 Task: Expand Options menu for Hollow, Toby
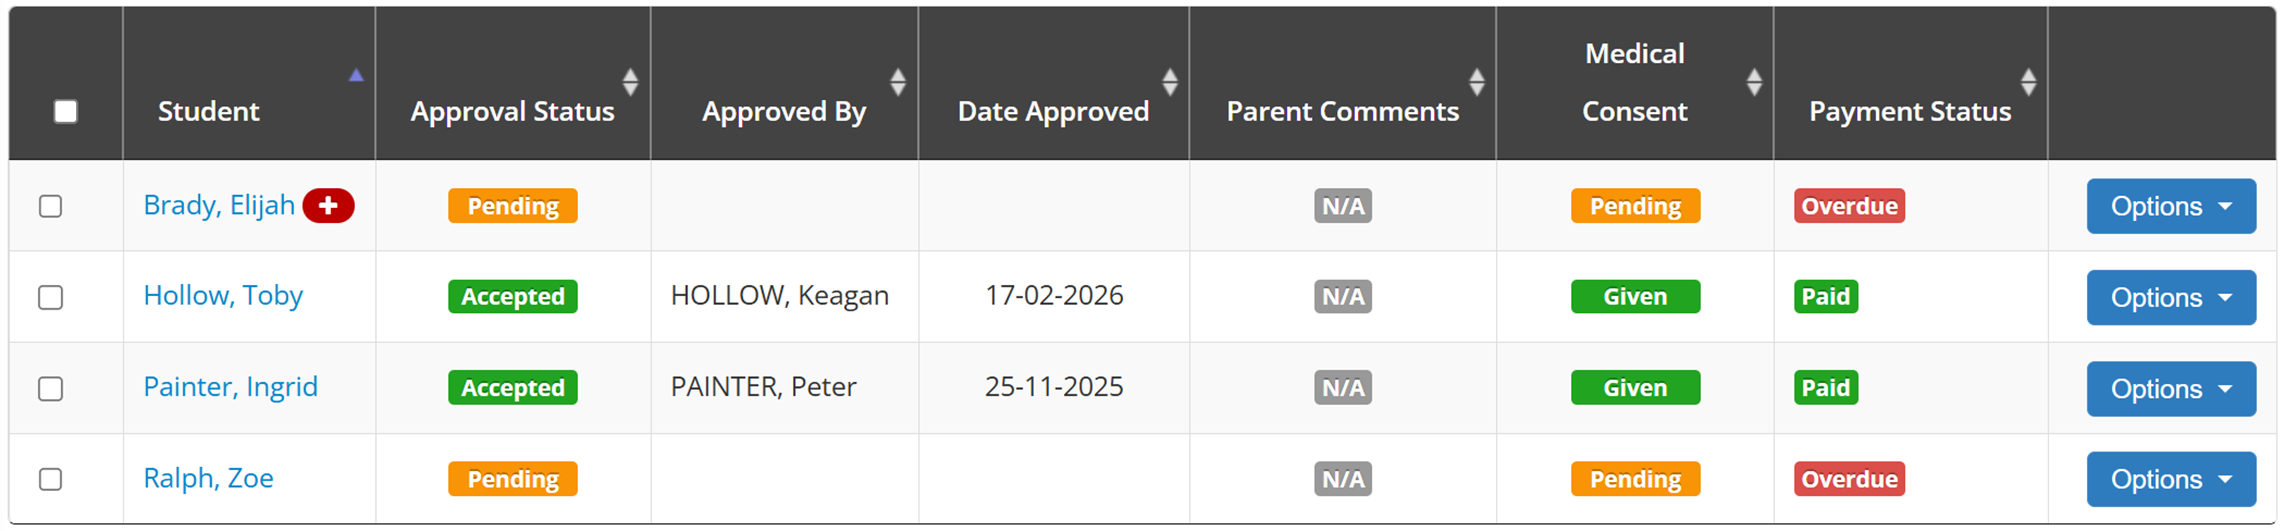[2170, 297]
